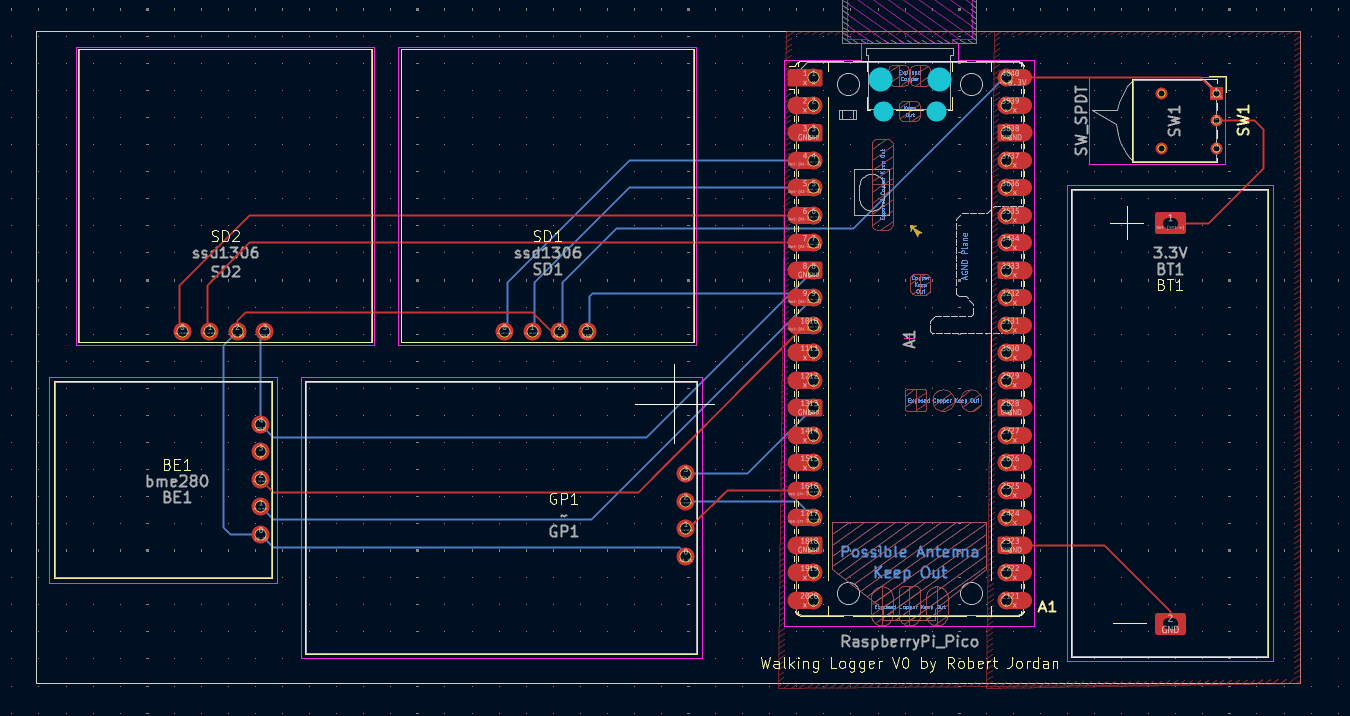
Task: Select BT1 pad 2 labelled GND
Action: (1170, 624)
